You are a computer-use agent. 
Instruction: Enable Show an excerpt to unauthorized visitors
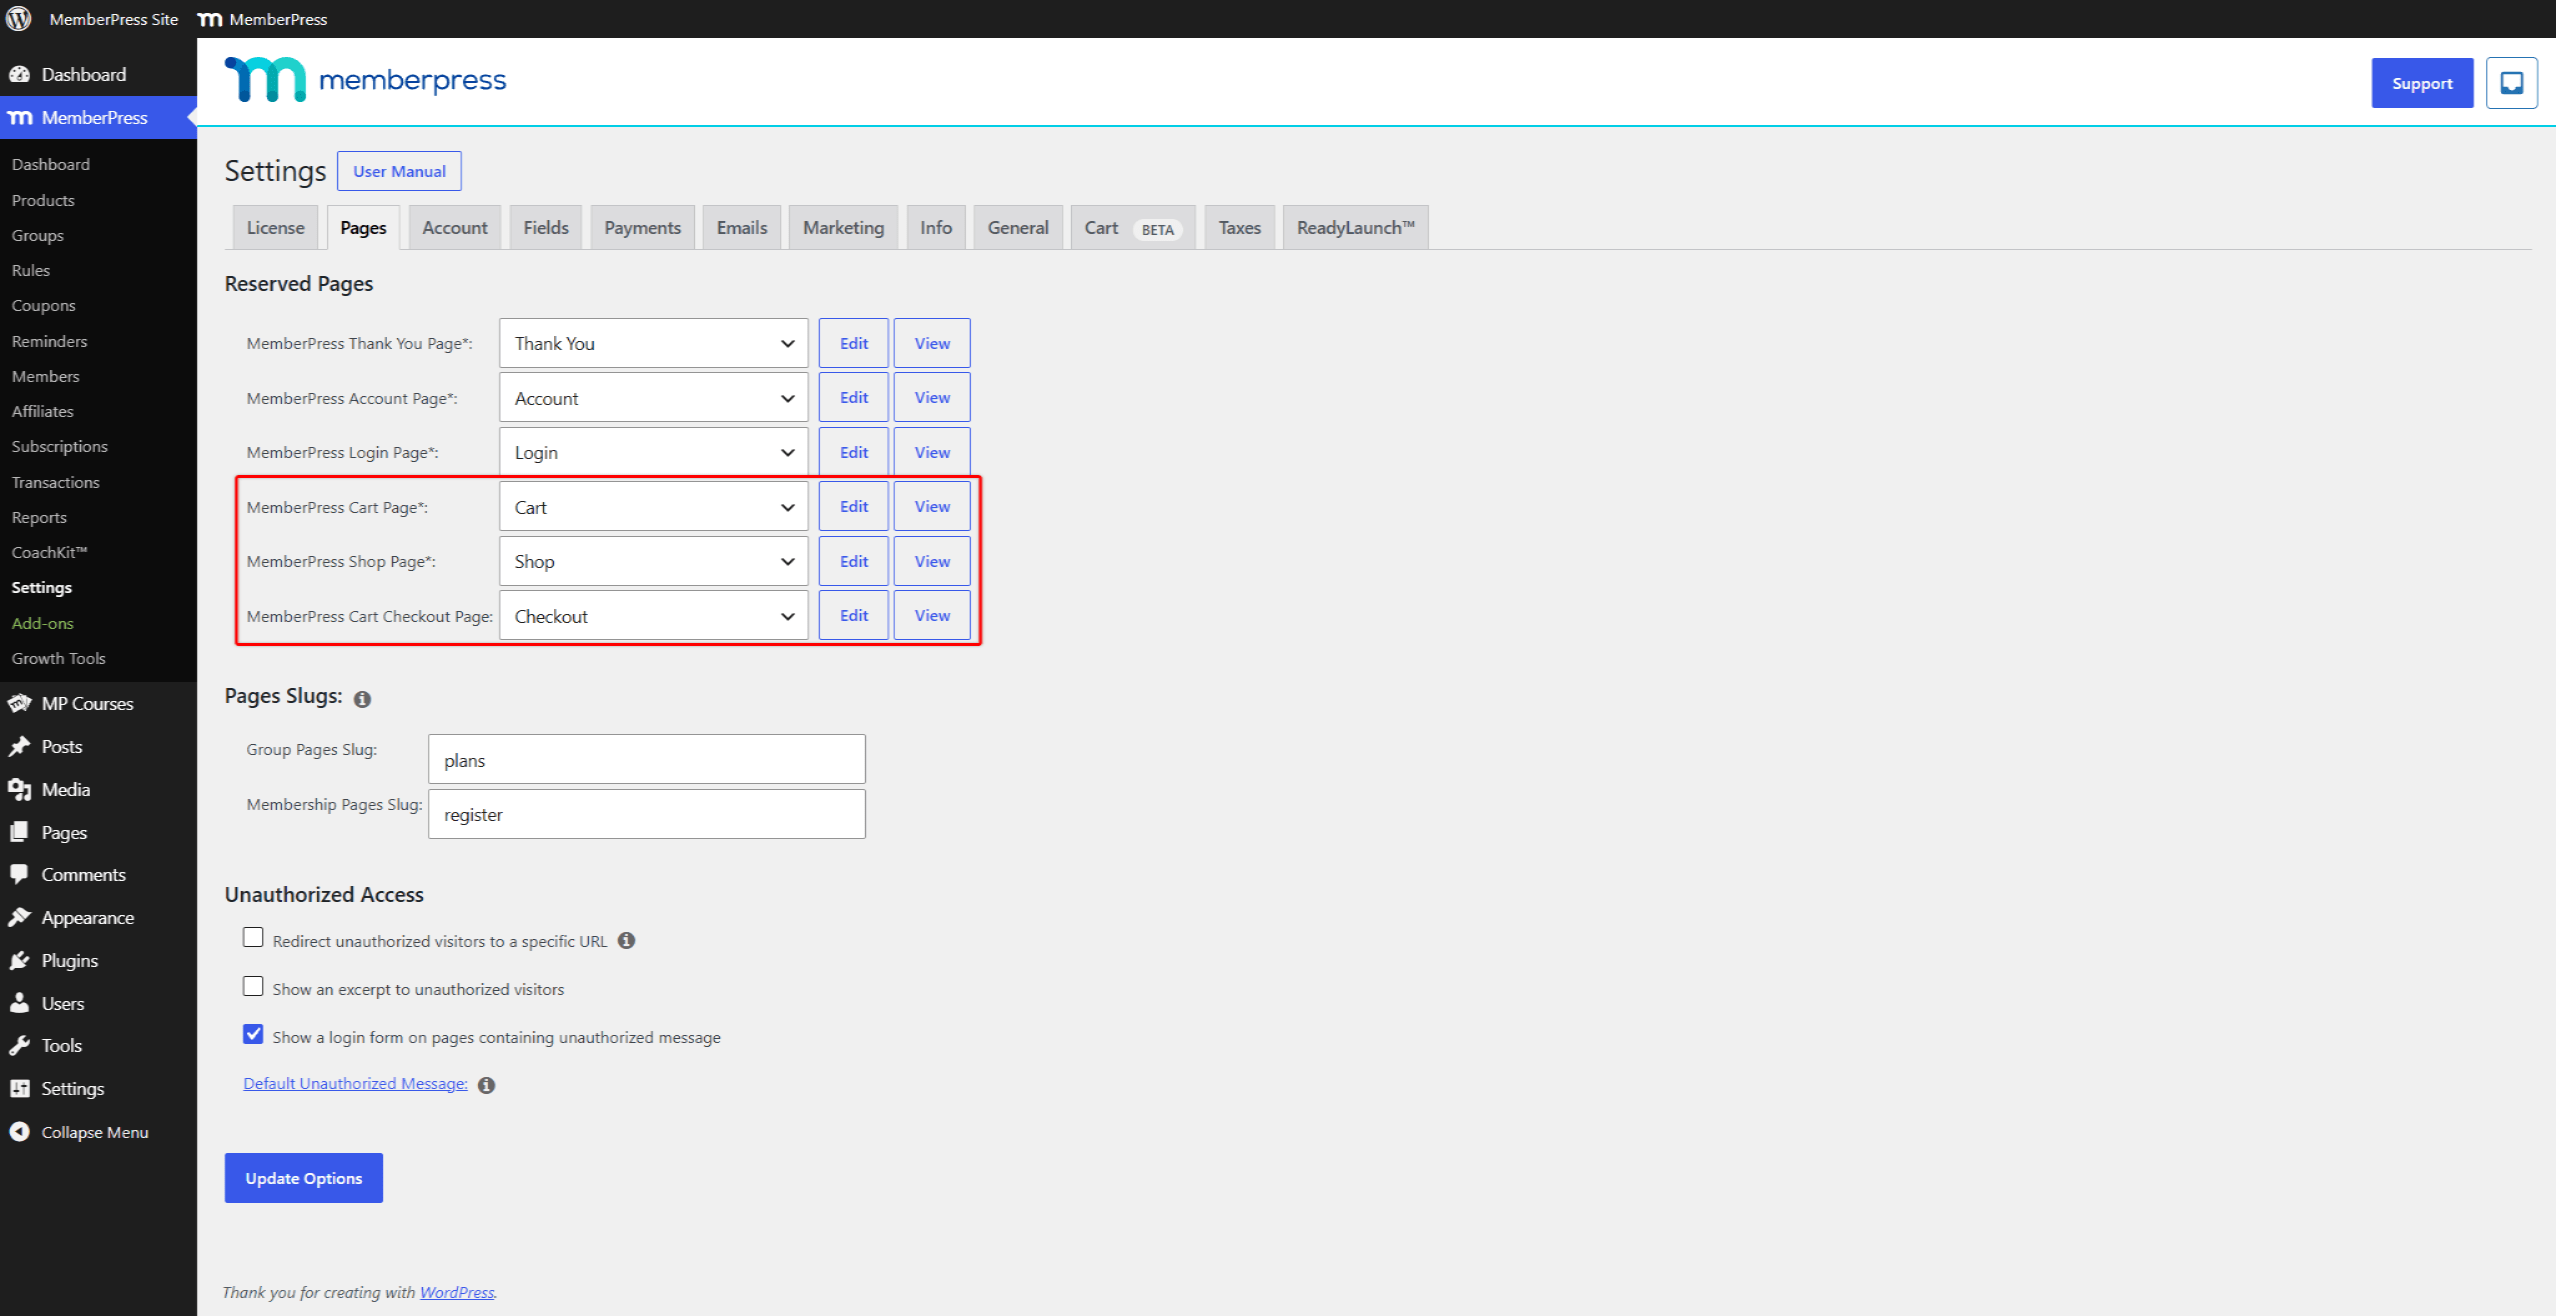tap(253, 987)
